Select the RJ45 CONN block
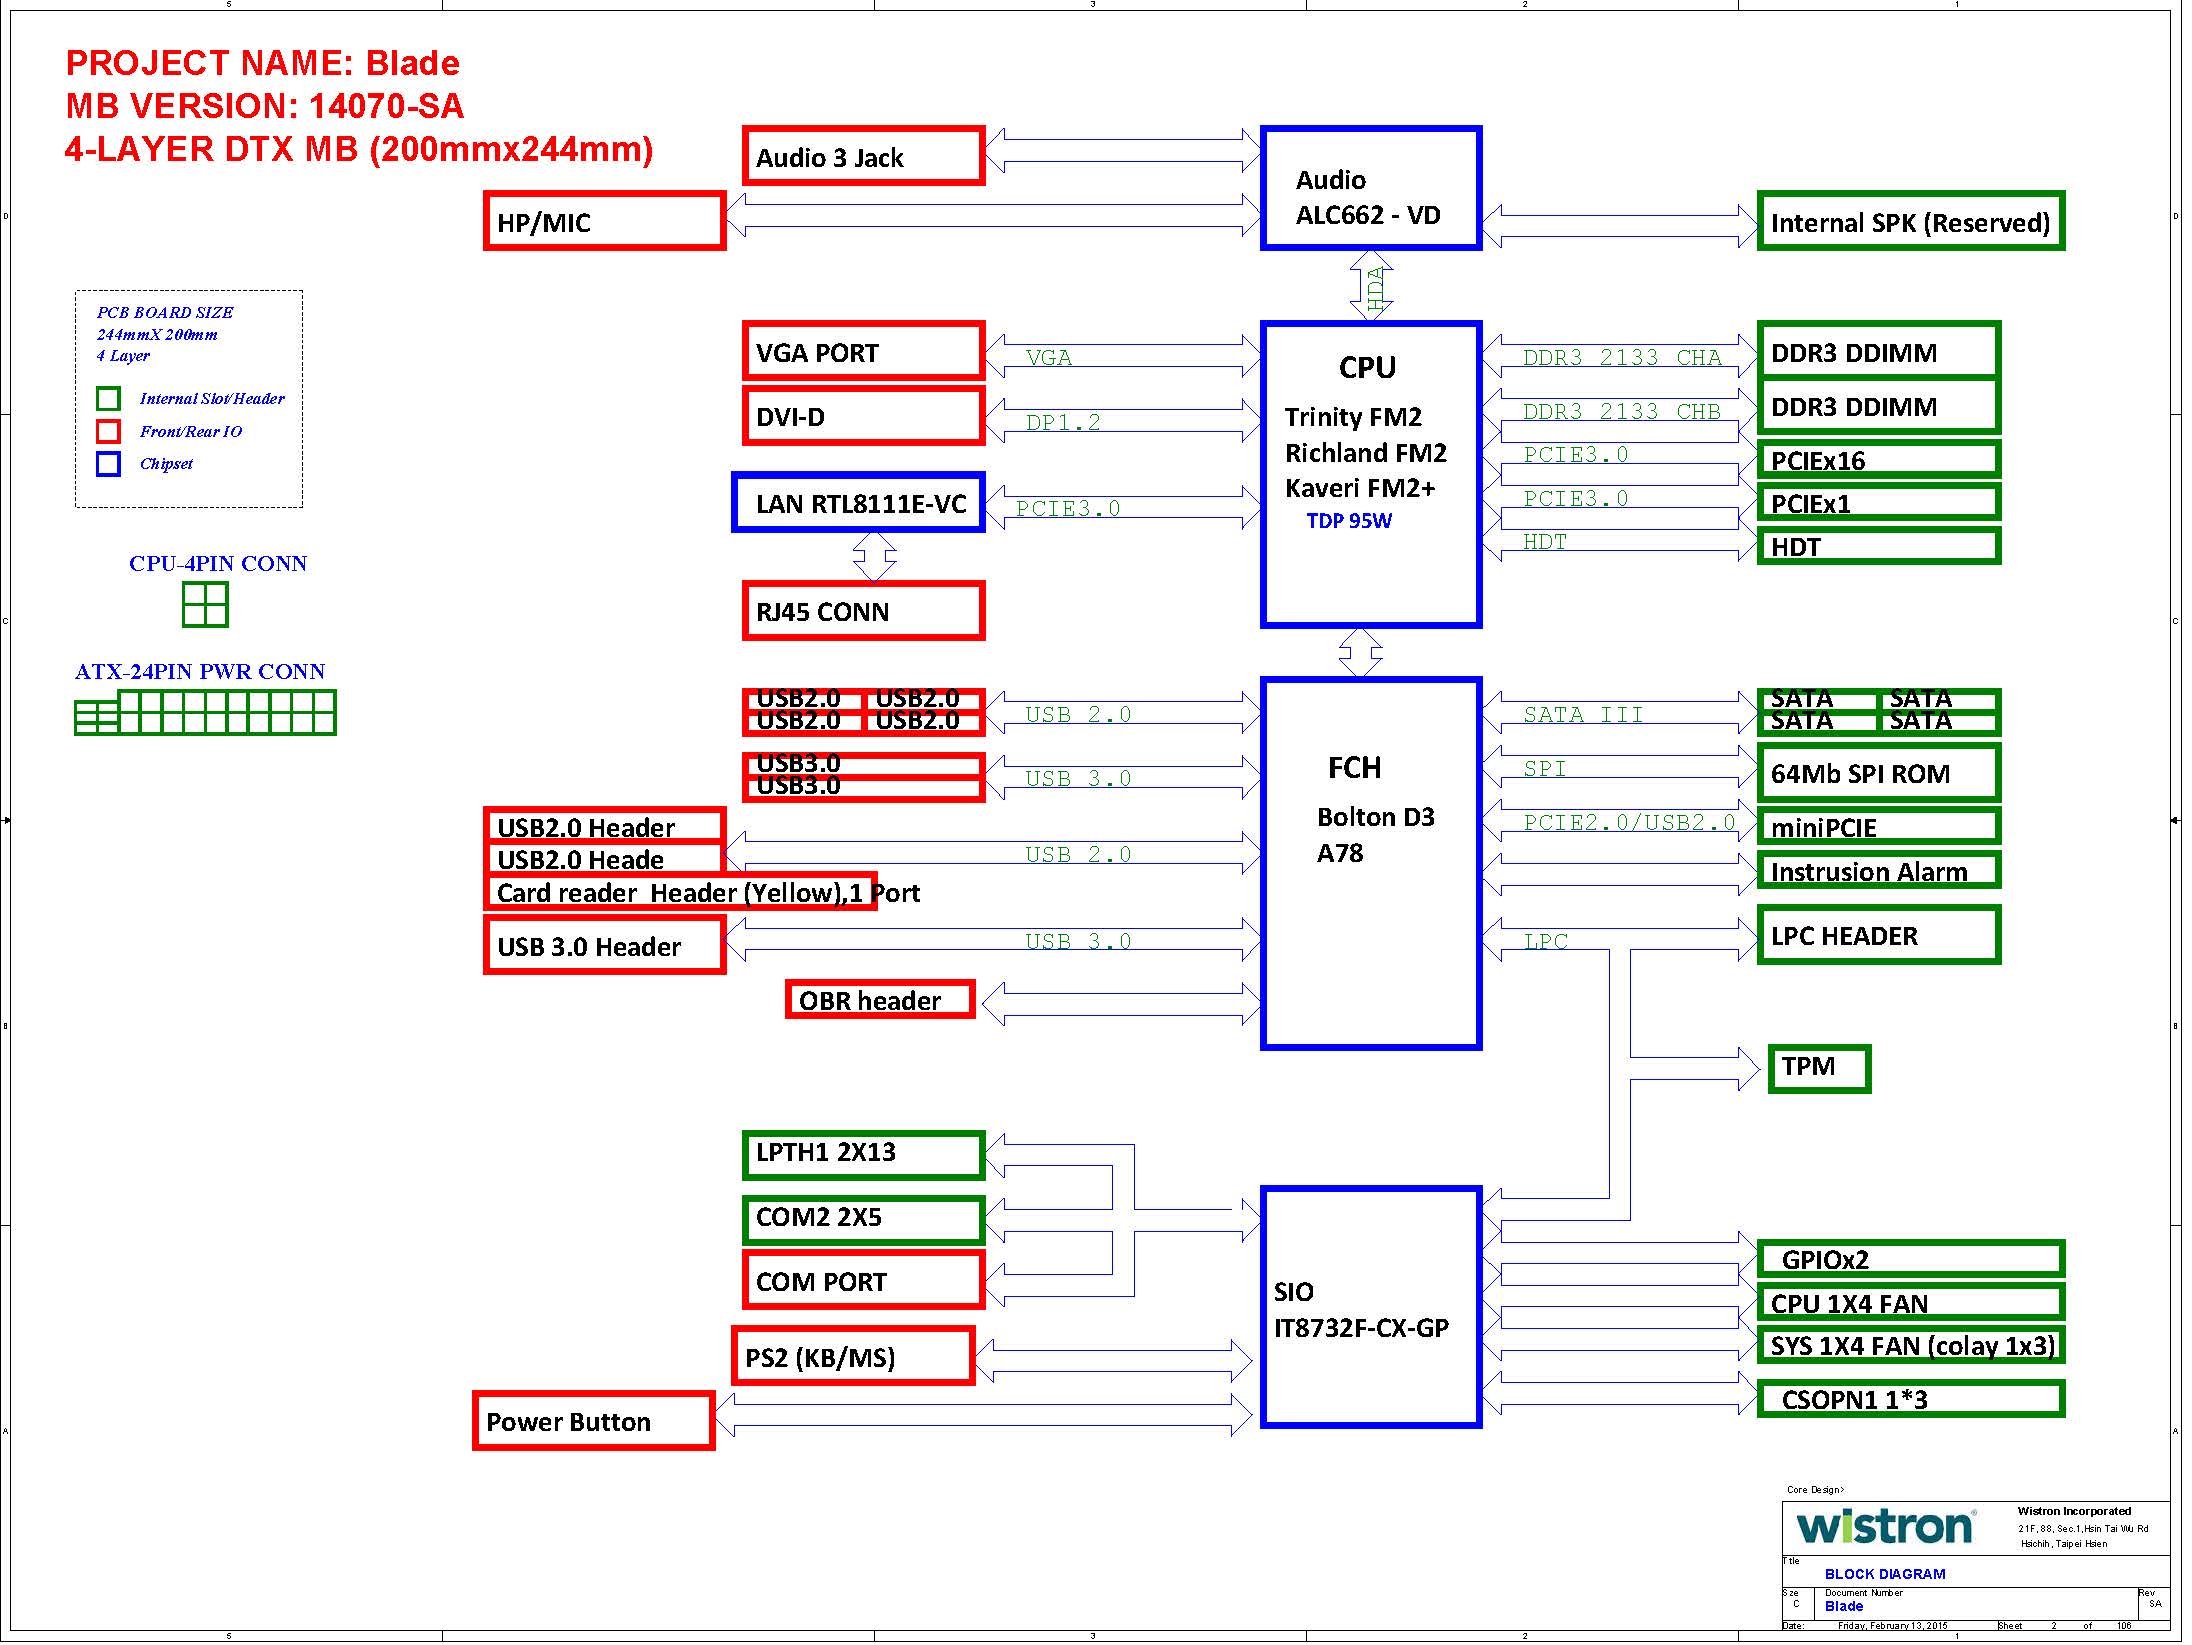 pos(864,611)
